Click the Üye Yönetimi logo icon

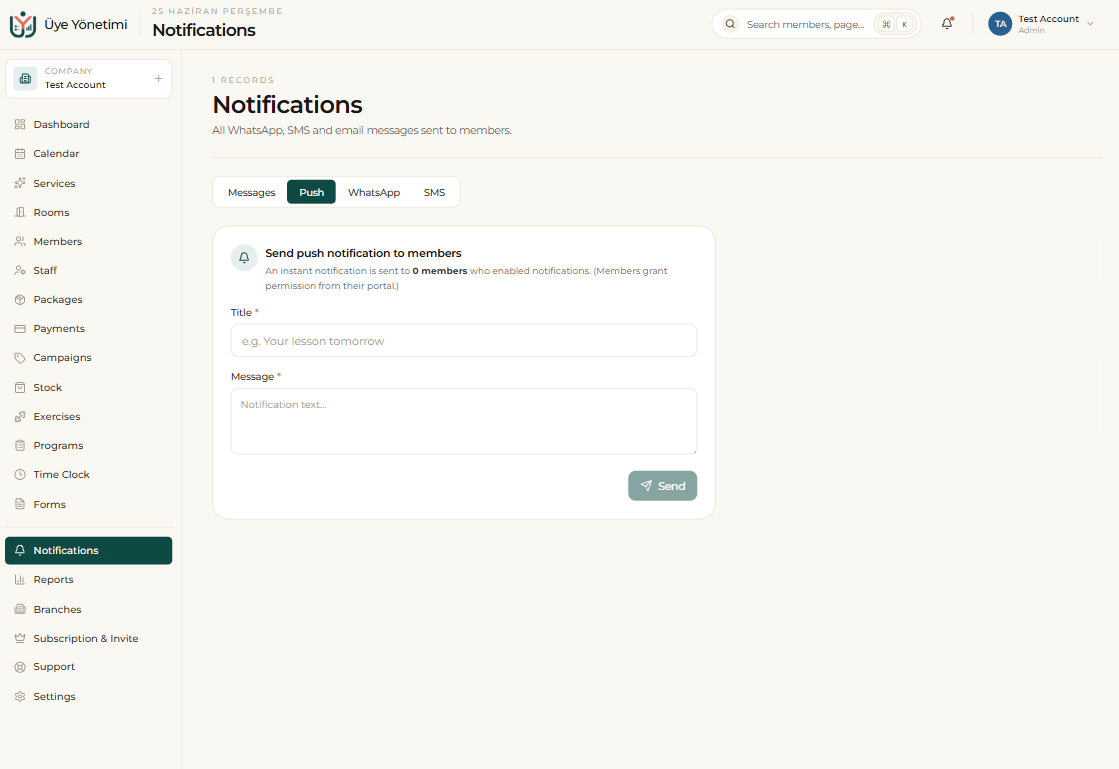(x=22, y=24)
